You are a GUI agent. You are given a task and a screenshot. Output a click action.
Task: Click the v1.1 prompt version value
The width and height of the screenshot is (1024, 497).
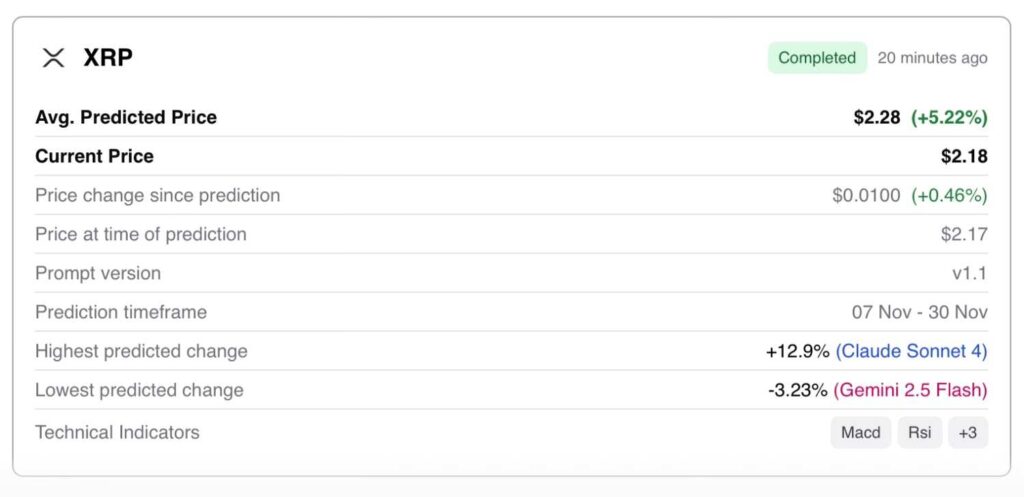(x=969, y=273)
